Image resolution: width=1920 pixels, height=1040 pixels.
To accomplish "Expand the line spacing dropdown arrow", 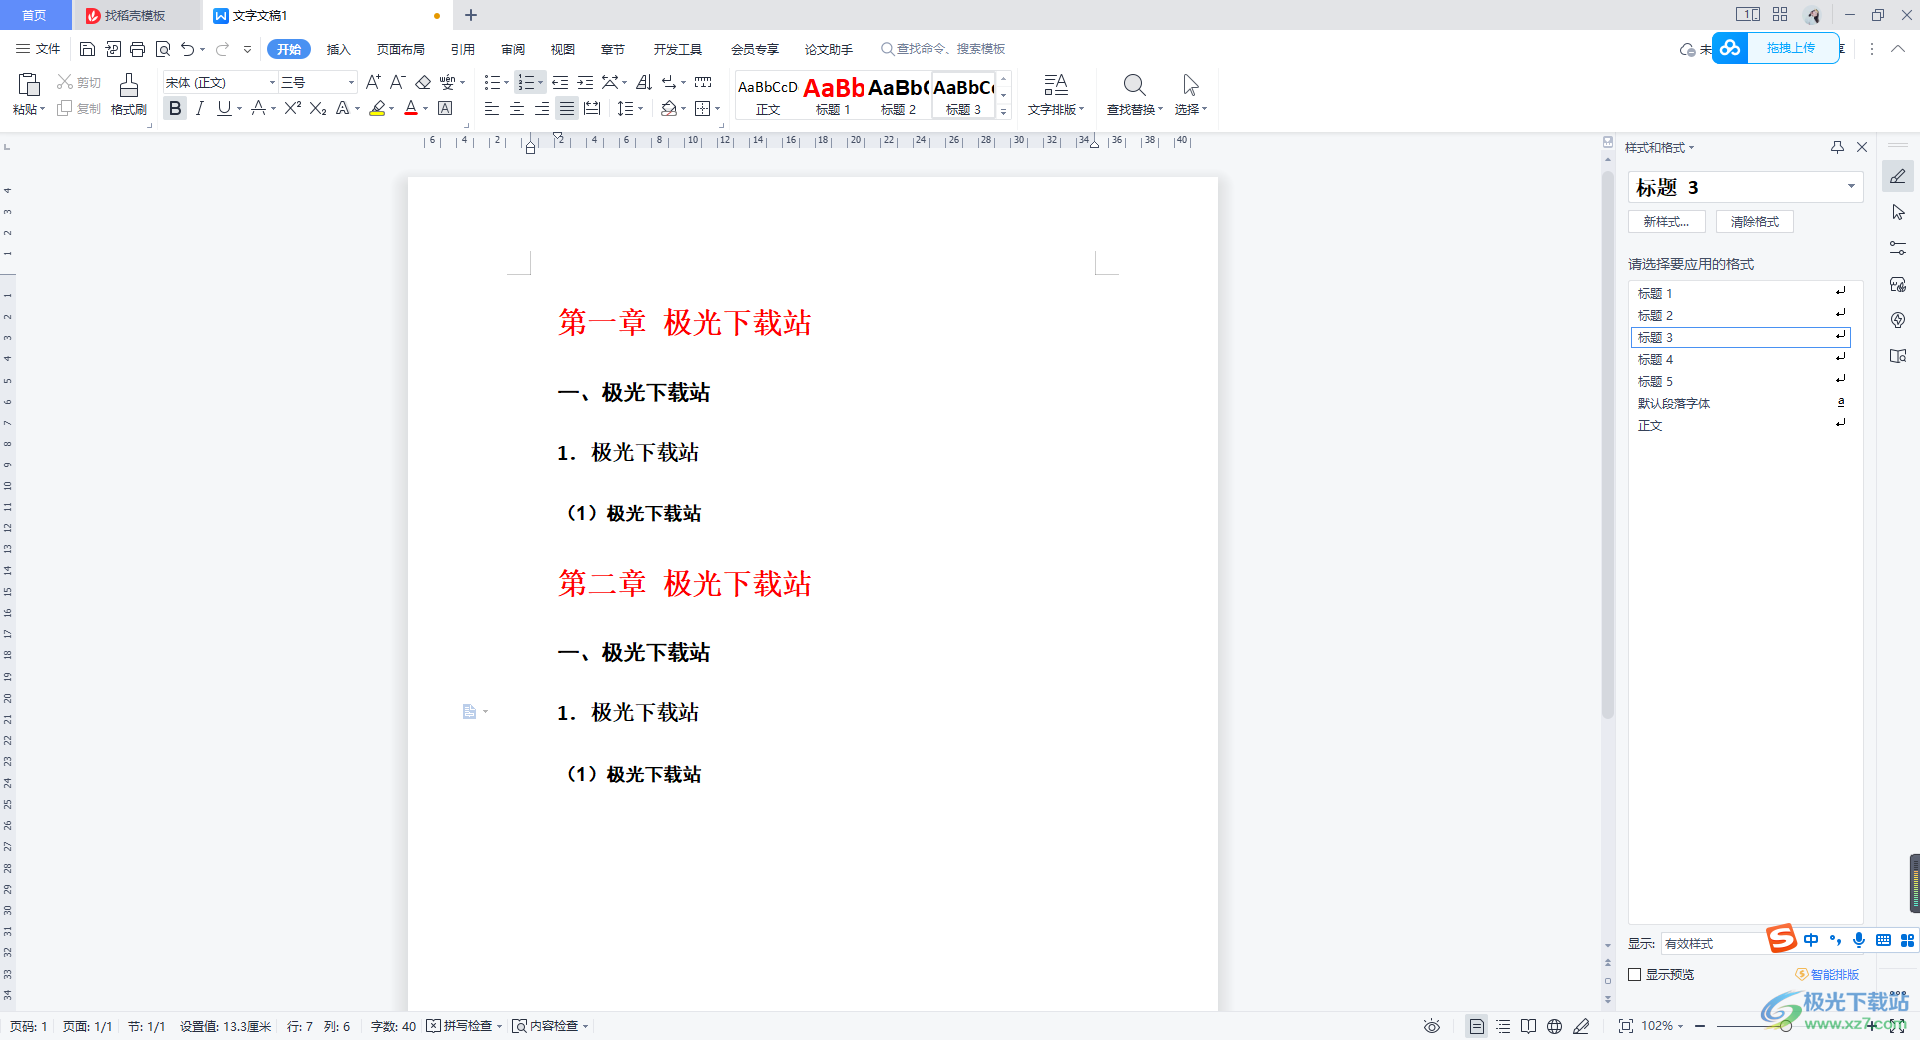I will (x=641, y=109).
